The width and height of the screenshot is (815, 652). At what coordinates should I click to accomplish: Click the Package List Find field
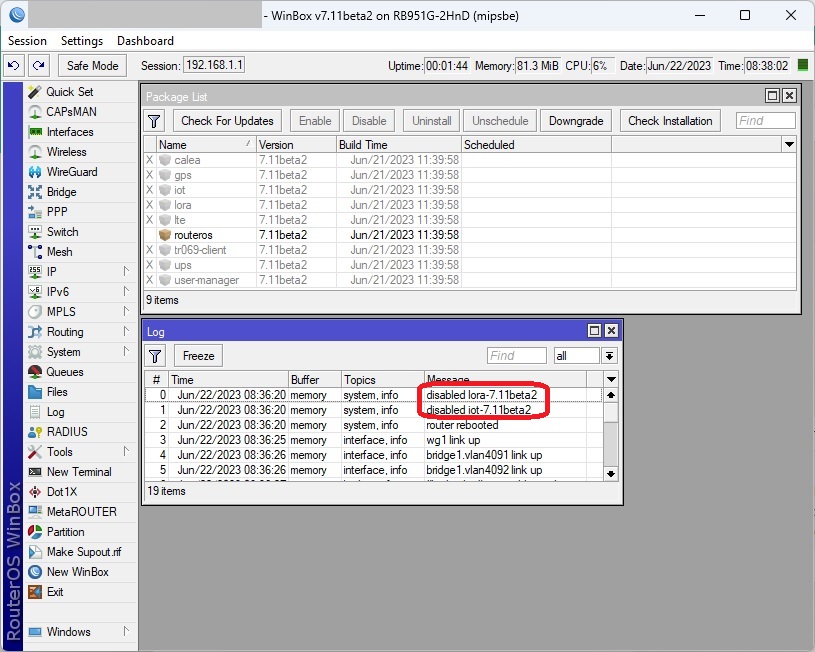(766, 121)
